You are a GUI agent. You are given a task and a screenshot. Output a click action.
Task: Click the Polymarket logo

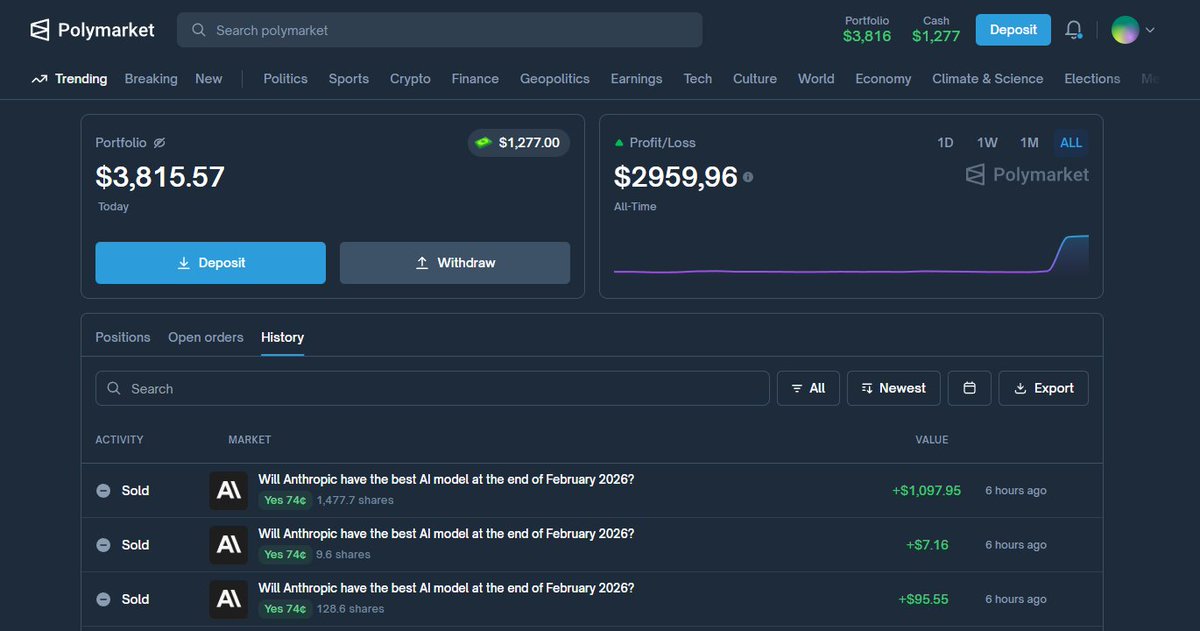(x=92, y=30)
